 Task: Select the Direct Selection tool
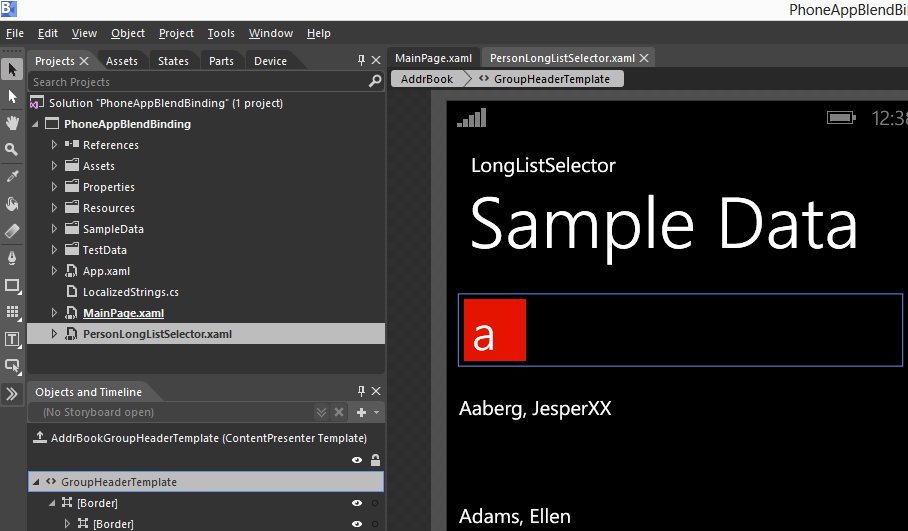pyautogui.click(x=12, y=97)
